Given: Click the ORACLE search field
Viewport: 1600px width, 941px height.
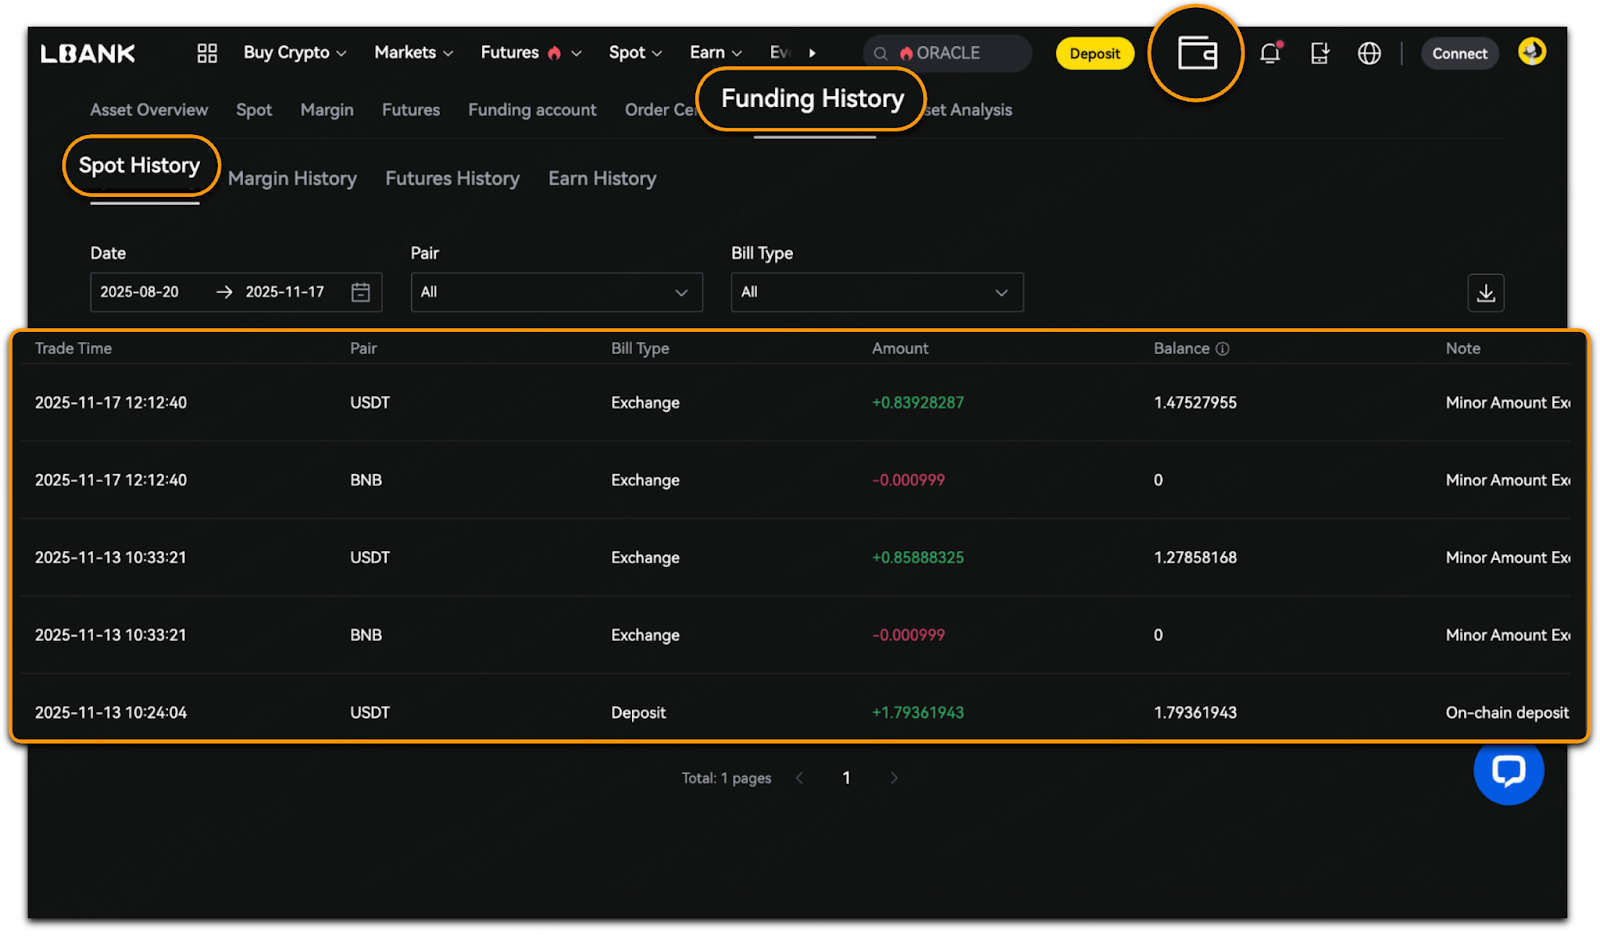Looking at the screenshot, I should [948, 53].
